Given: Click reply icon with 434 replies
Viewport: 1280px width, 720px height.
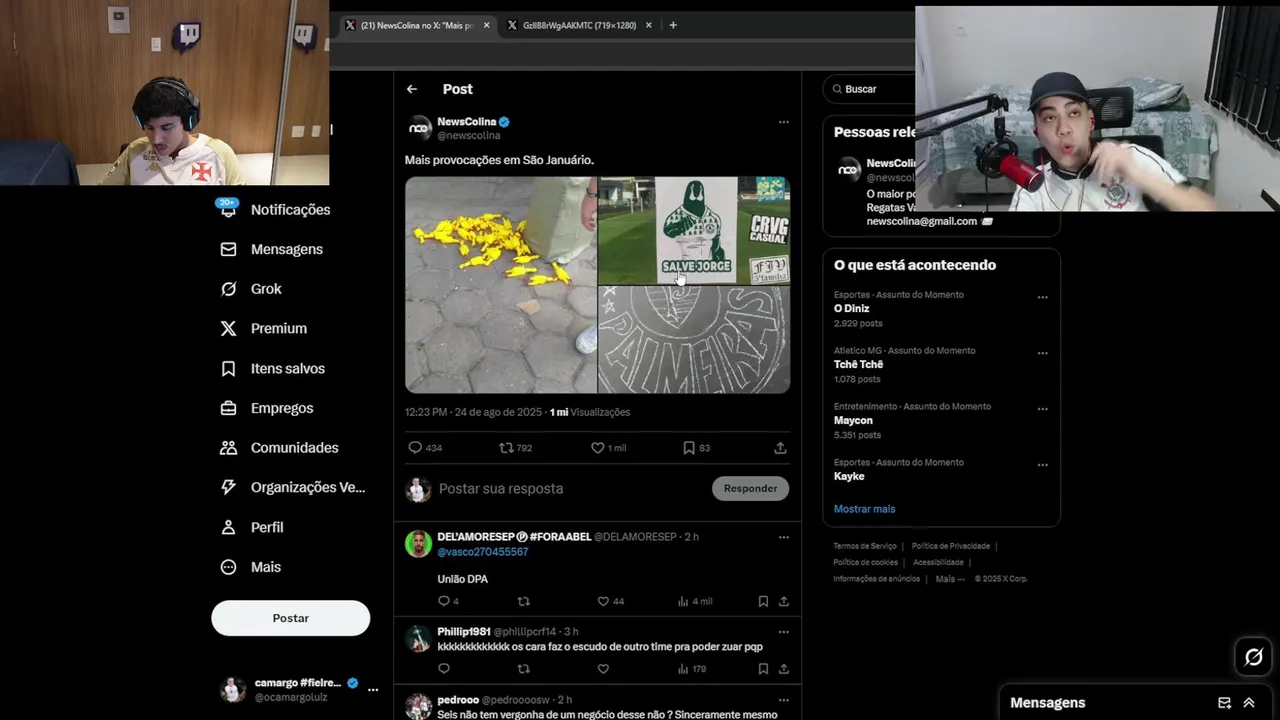Looking at the screenshot, I should pyautogui.click(x=415, y=448).
